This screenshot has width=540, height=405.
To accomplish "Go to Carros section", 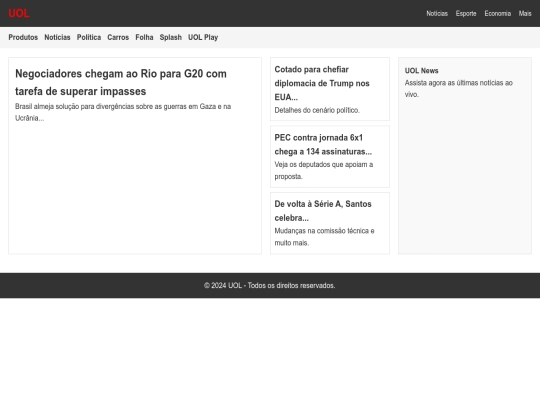I will pyautogui.click(x=118, y=37).
